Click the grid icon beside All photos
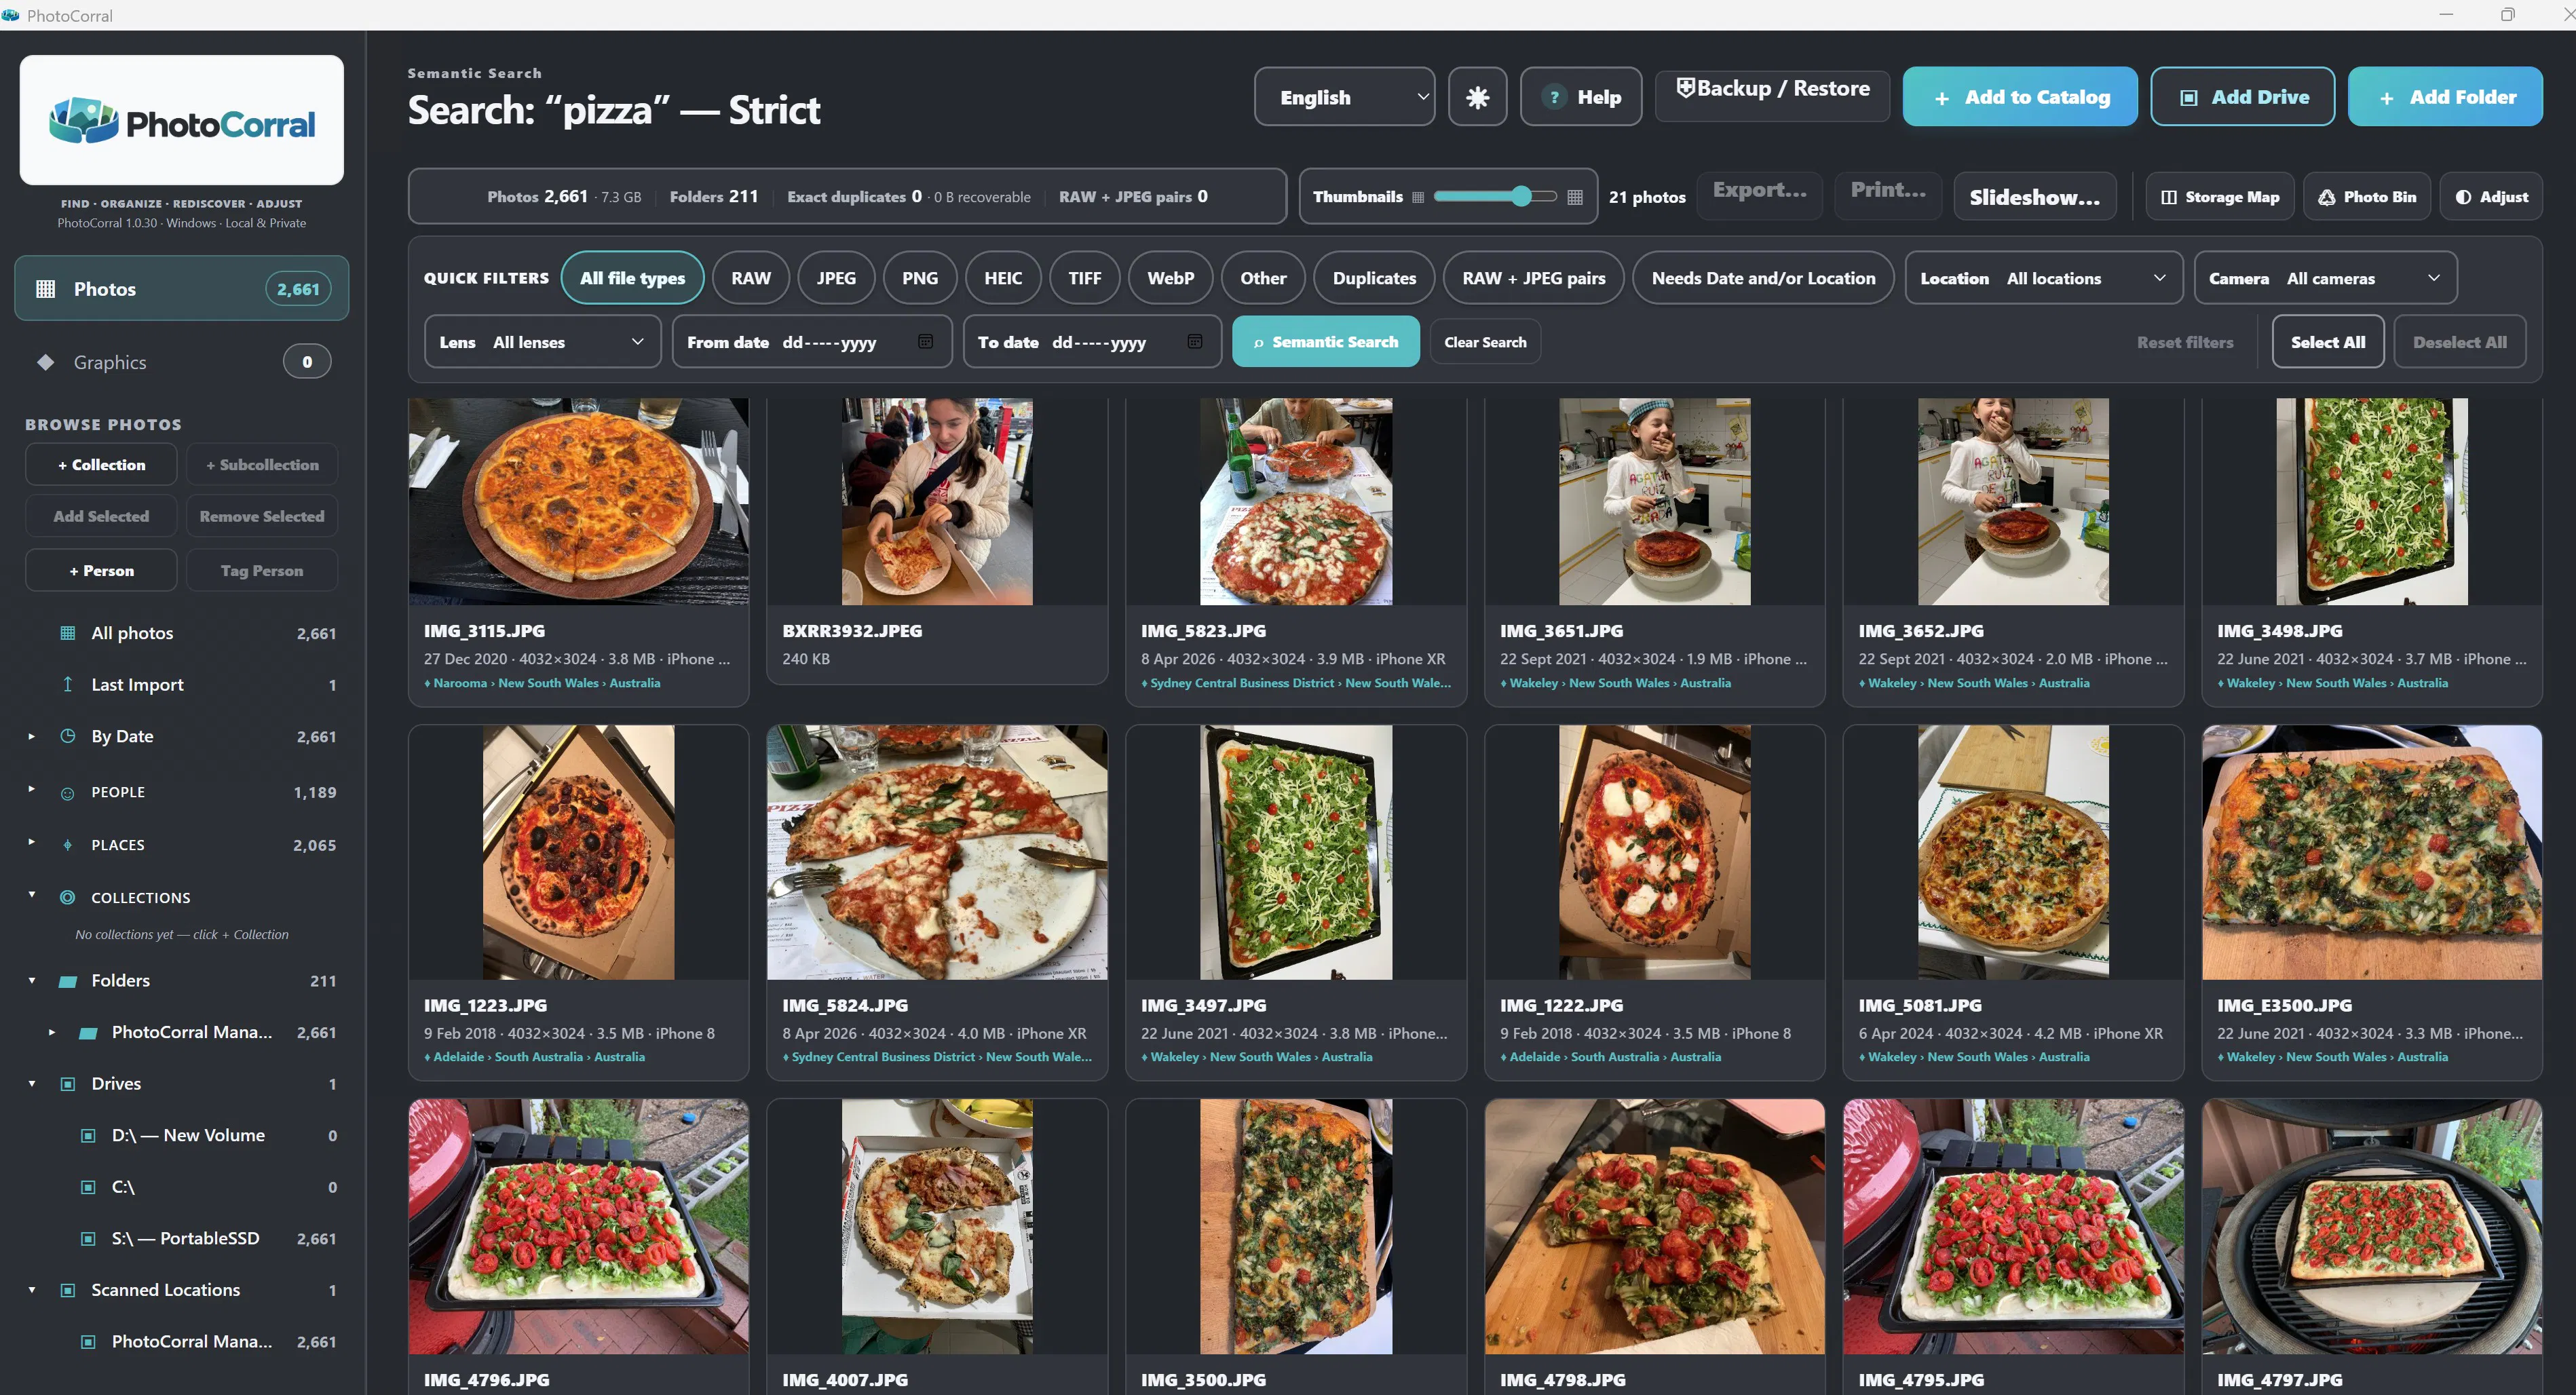Screen dimensions: 2576x1395 coord(68,633)
